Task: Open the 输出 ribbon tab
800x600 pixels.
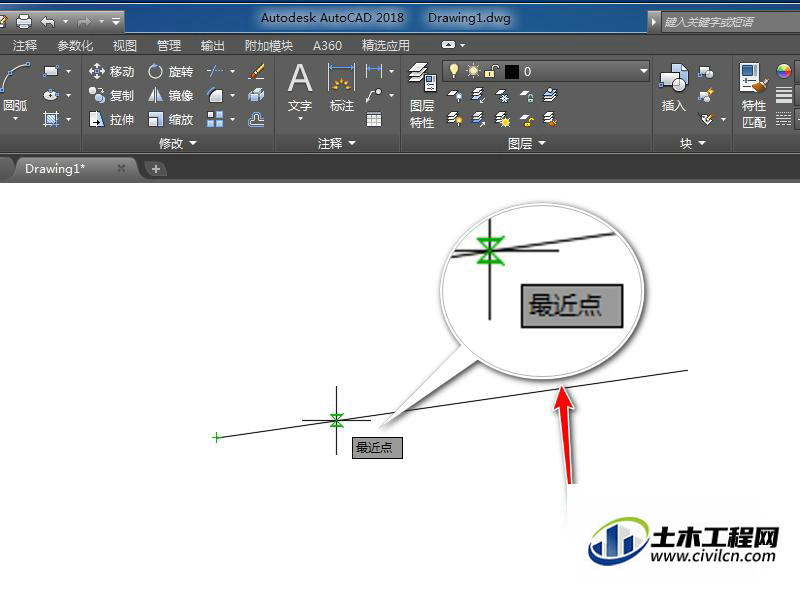Action: point(213,45)
